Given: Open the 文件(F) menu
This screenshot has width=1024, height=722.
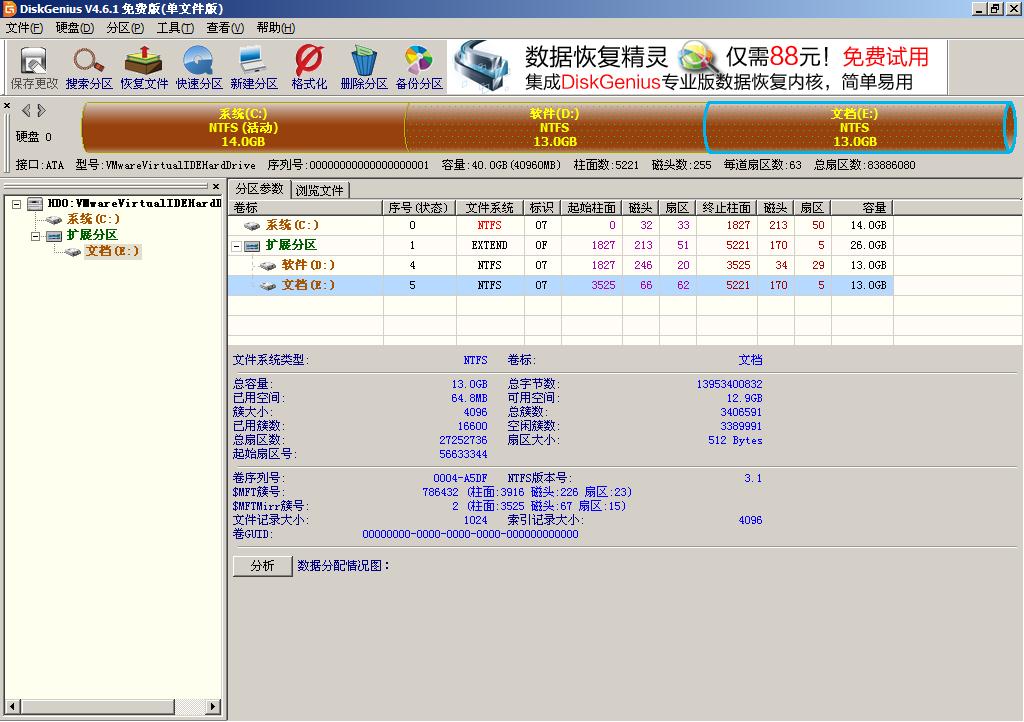Looking at the screenshot, I should click(x=24, y=27).
